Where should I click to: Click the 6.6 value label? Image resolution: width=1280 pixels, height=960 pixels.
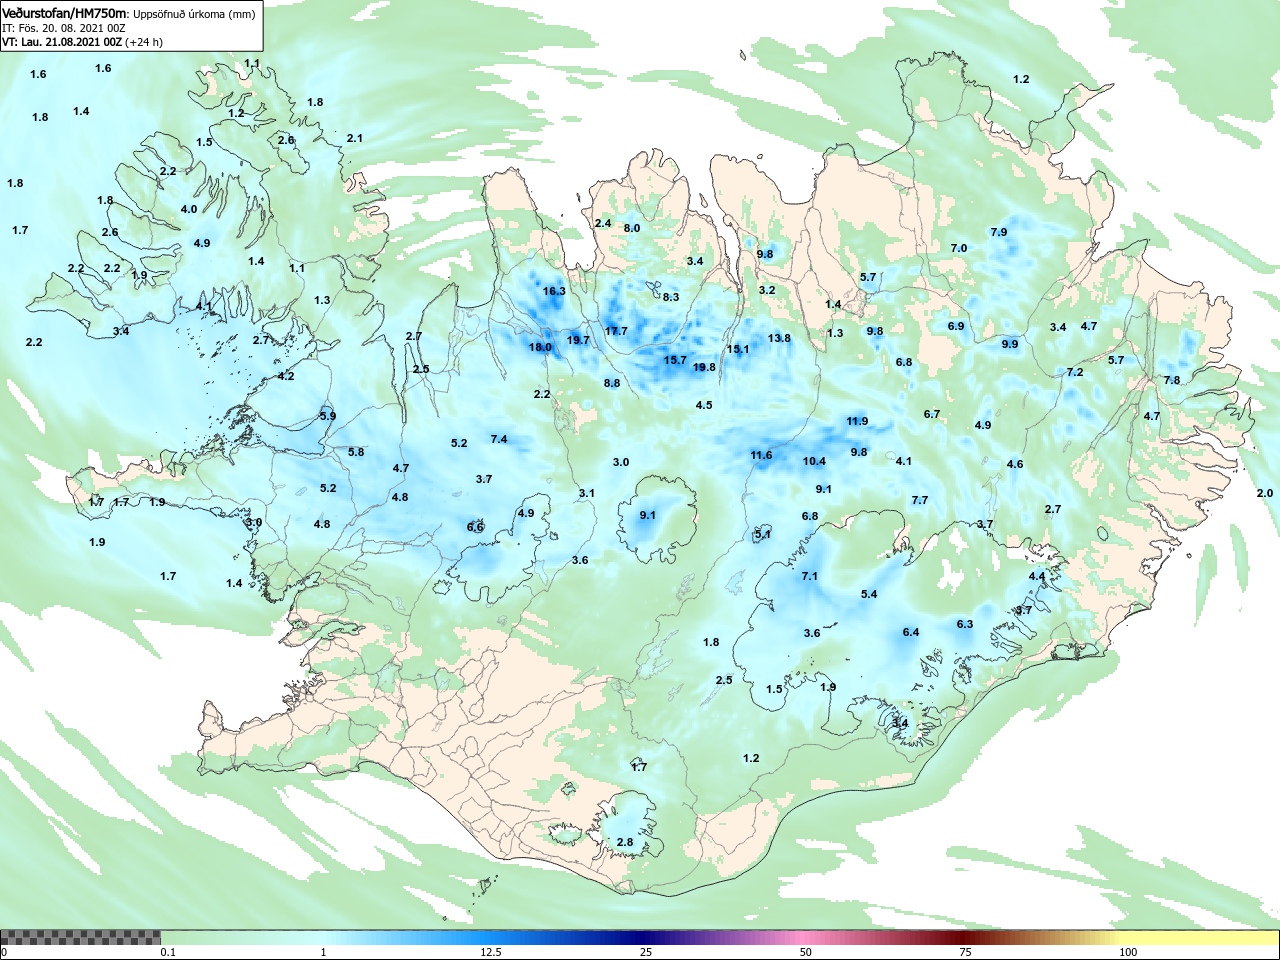(x=475, y=527)
